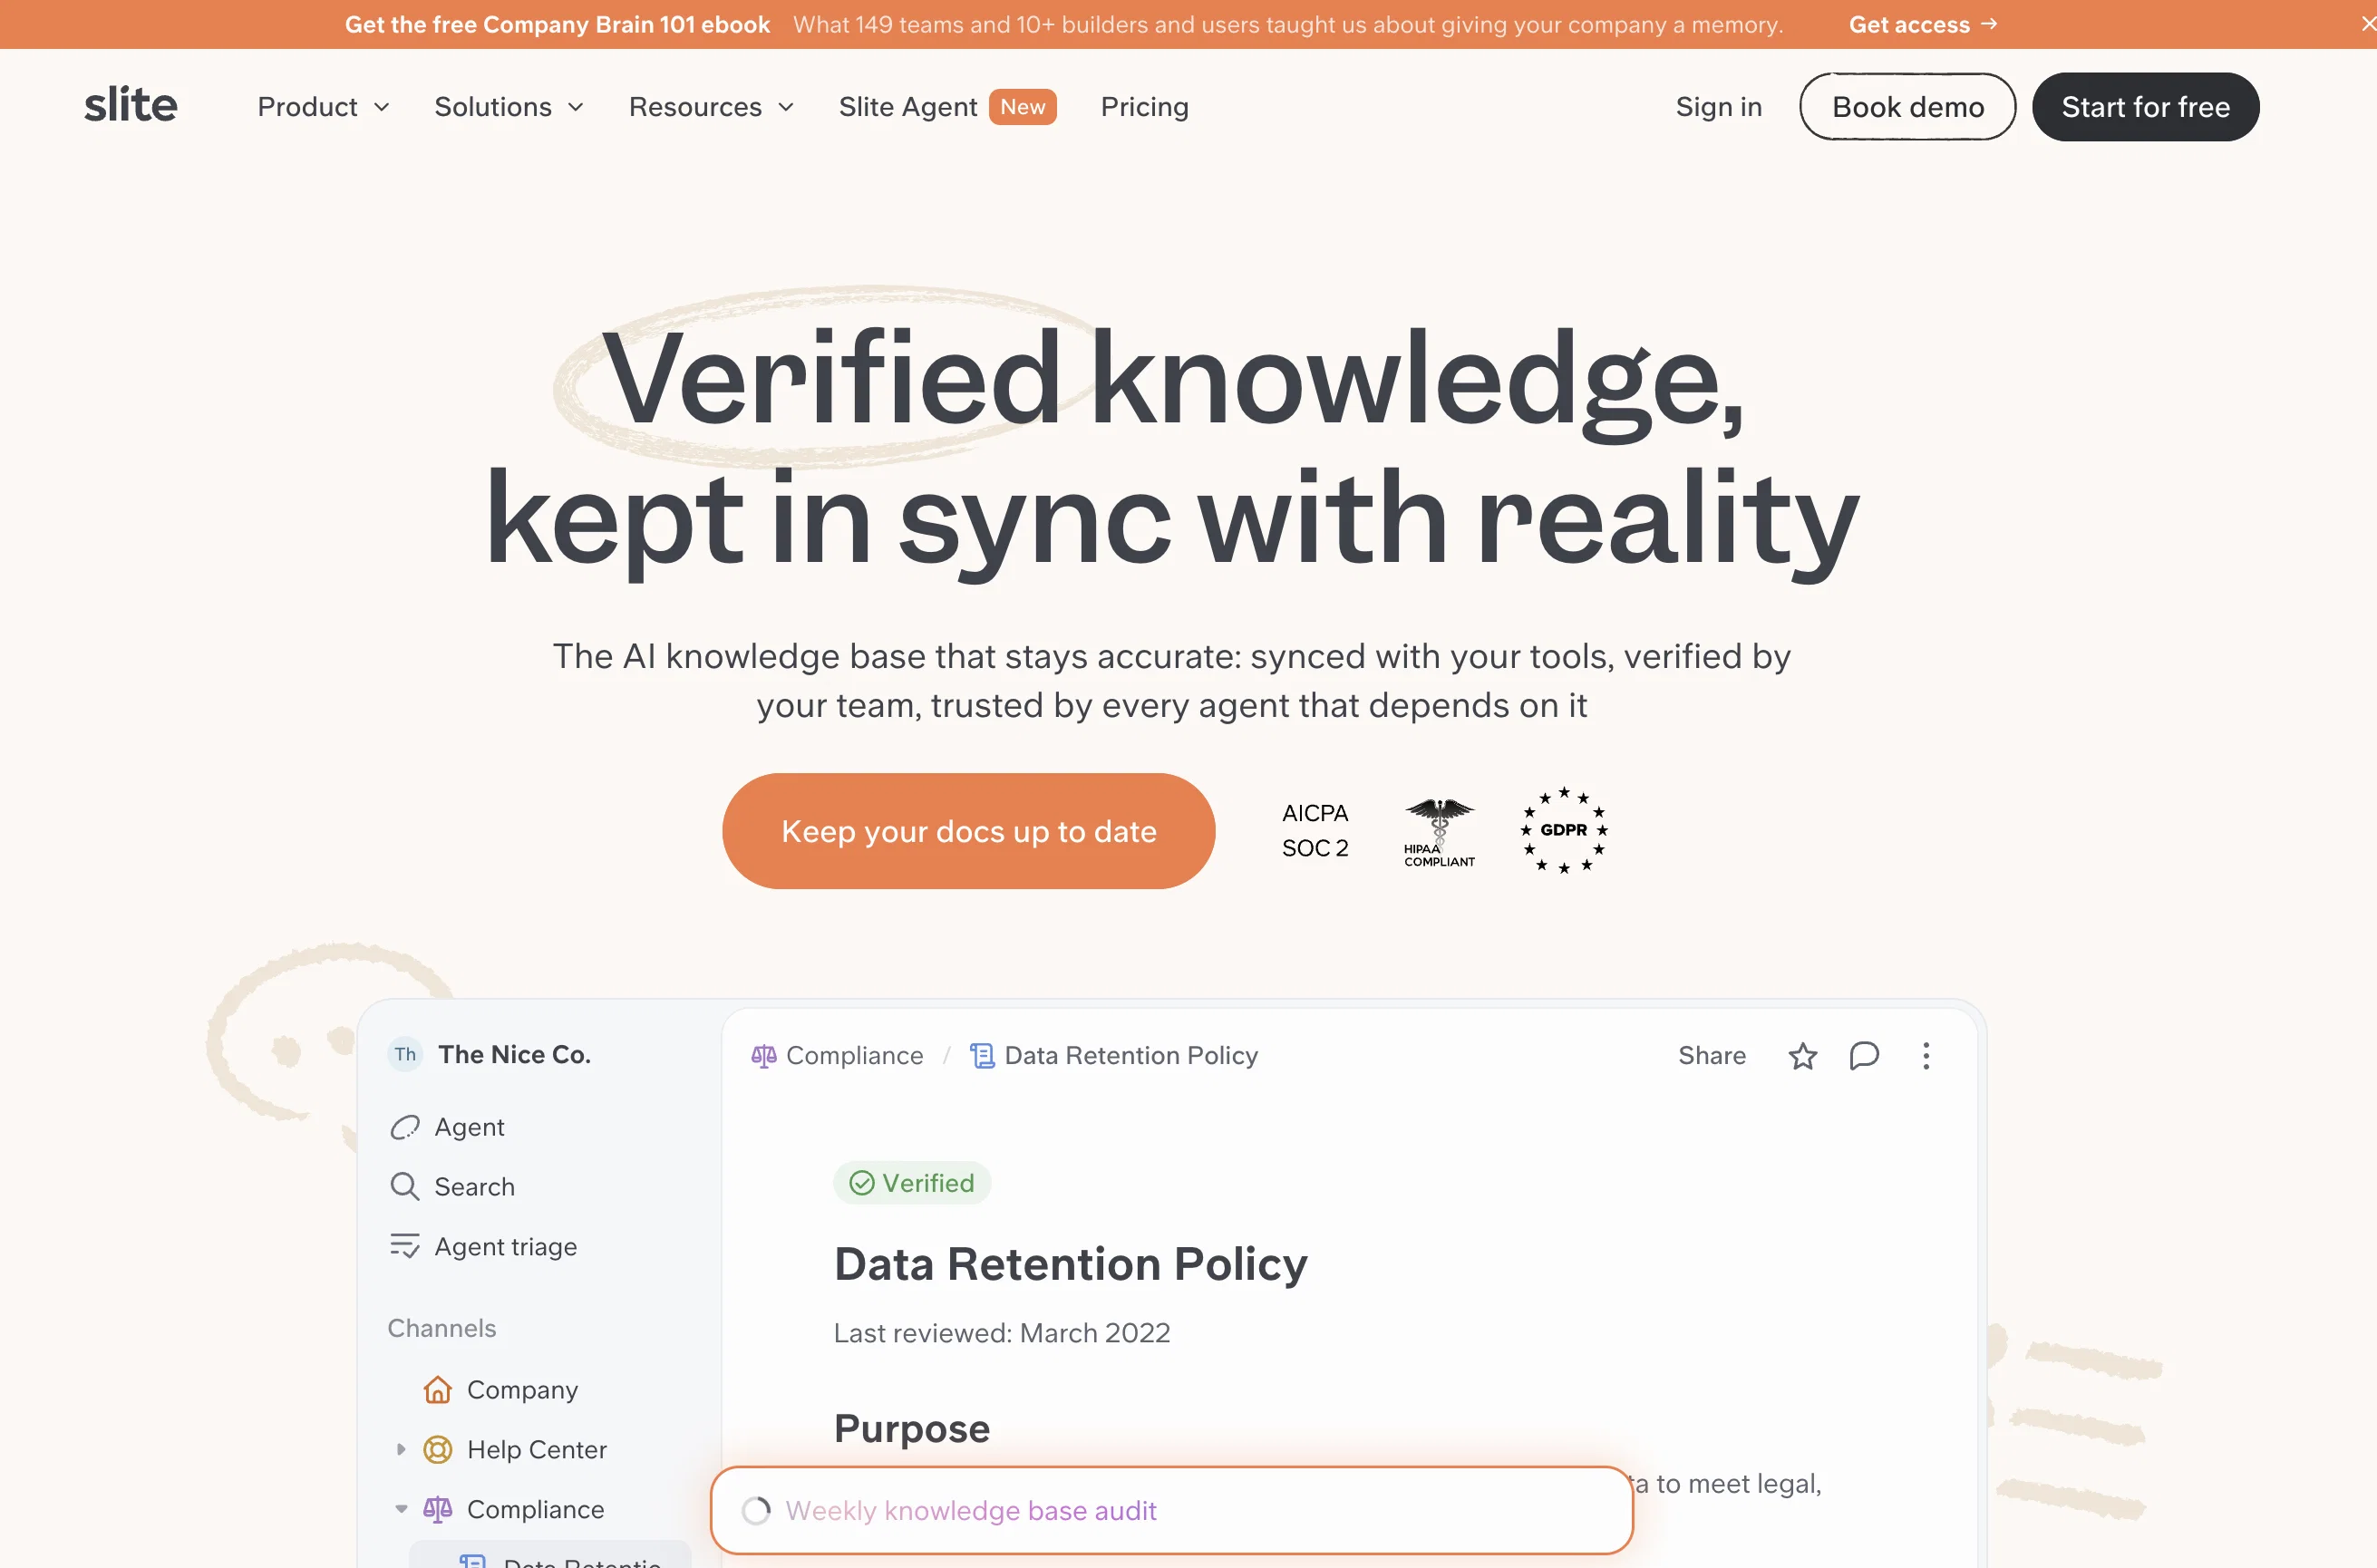Close the ebook announcement banner
This screenshot has width=2377, height=1568.
pos(2367,24)
